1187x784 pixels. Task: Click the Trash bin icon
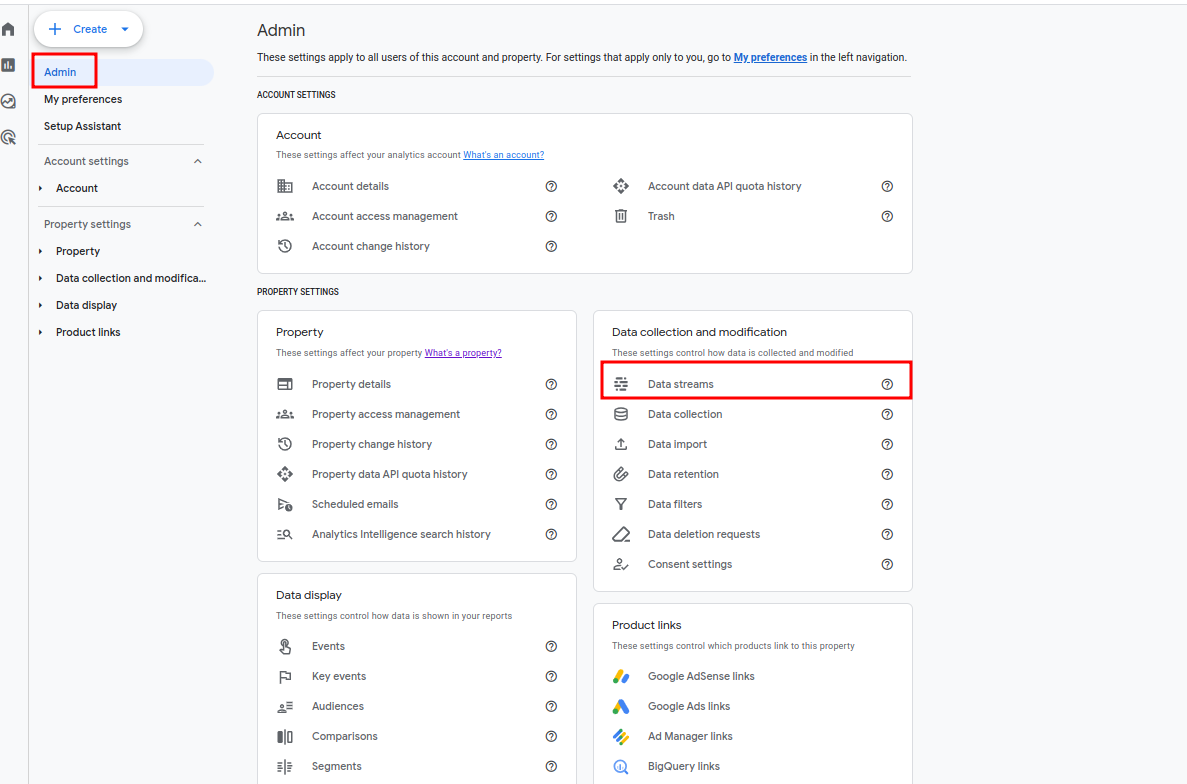click(x=621, y=216)
